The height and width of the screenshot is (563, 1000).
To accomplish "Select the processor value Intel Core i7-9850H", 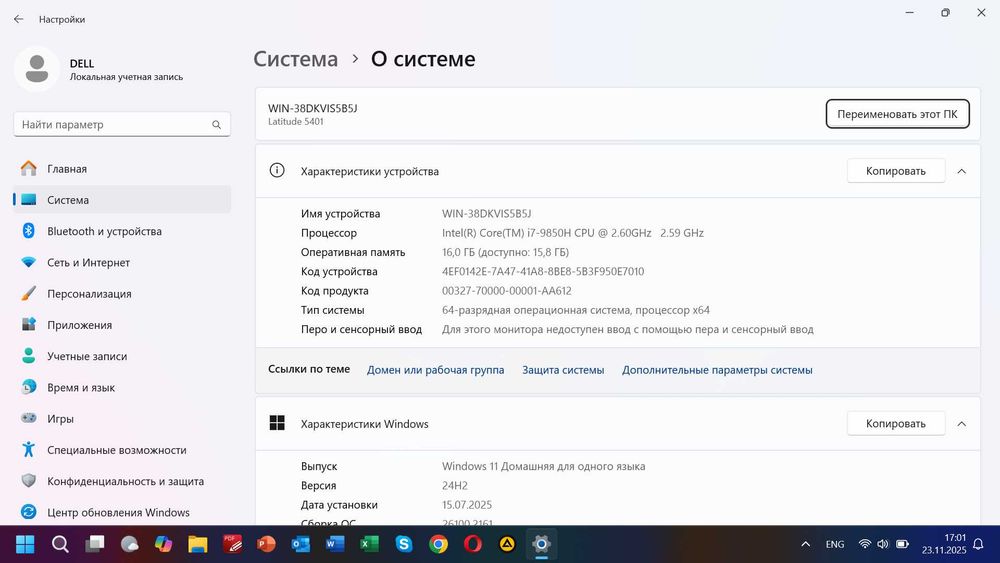I will tap(573, 233).
